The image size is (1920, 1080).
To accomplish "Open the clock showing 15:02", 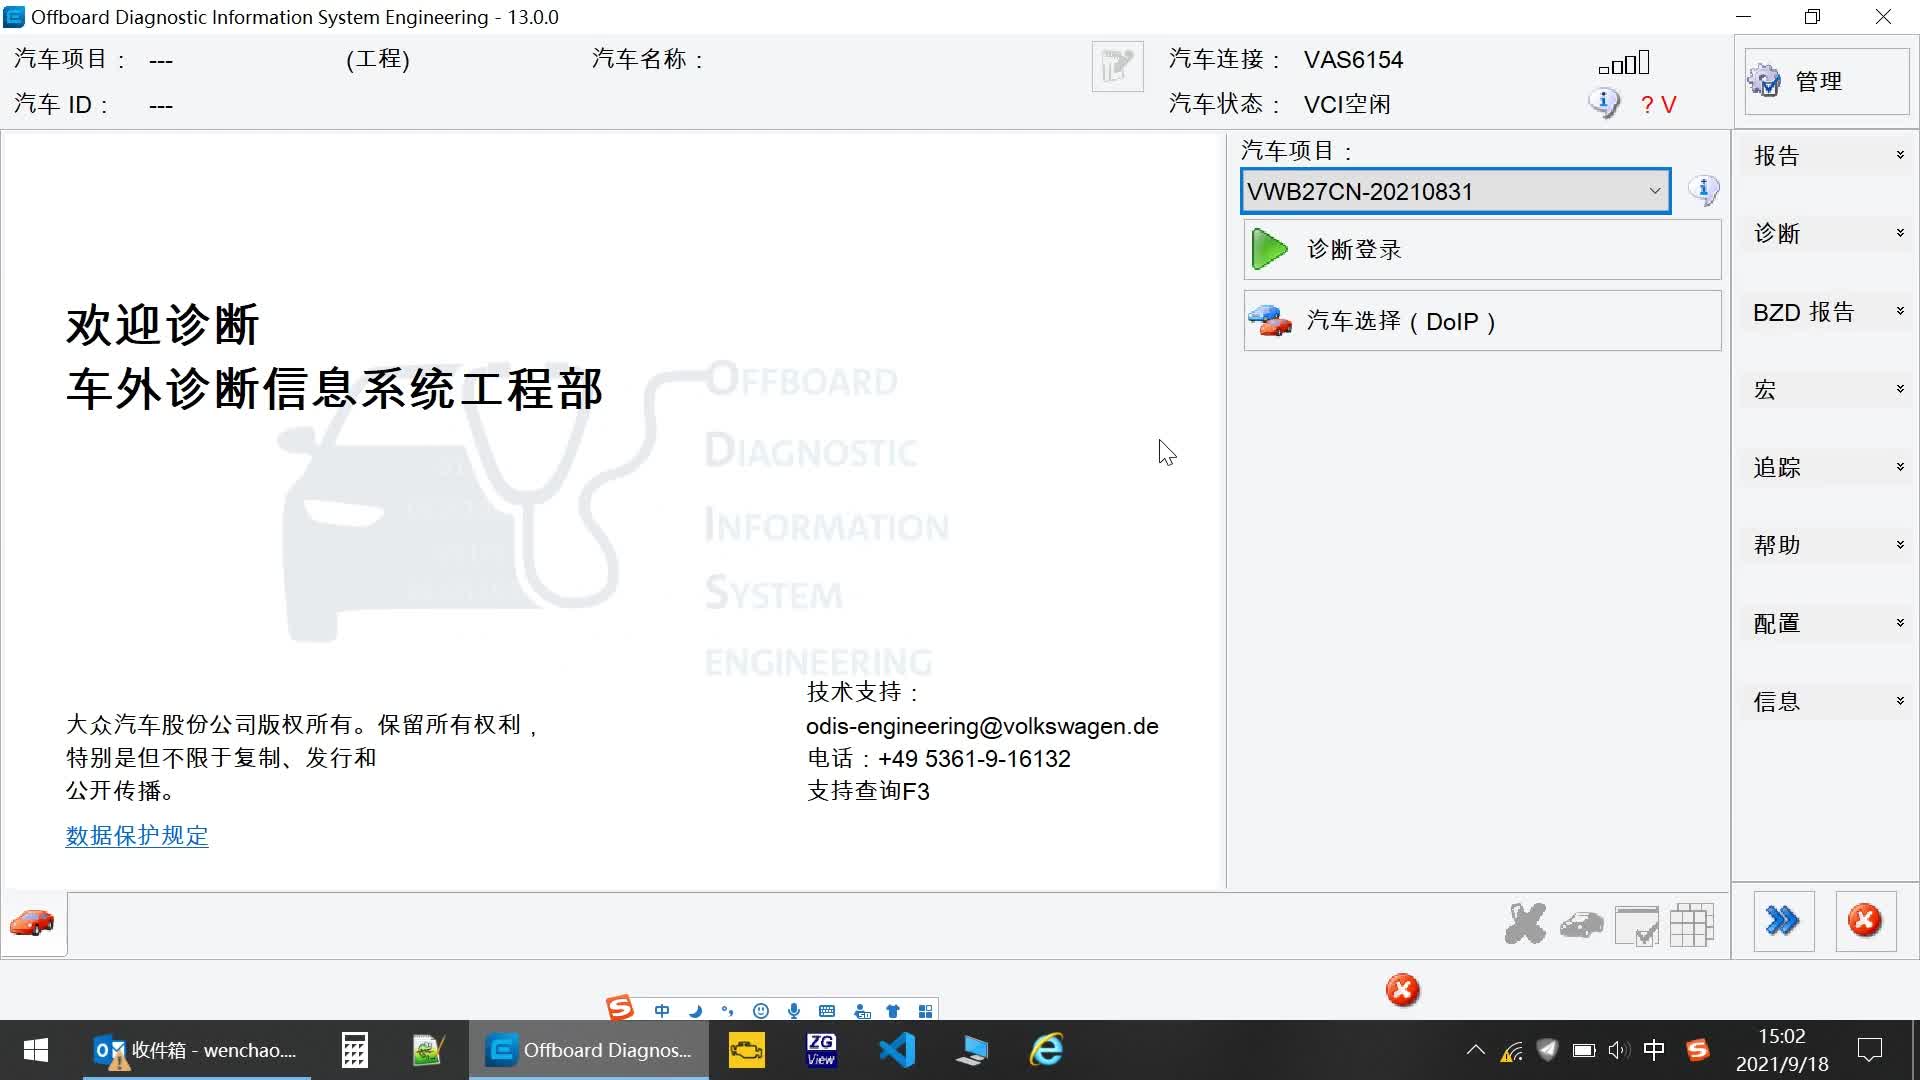I will pos(1782,1050).
